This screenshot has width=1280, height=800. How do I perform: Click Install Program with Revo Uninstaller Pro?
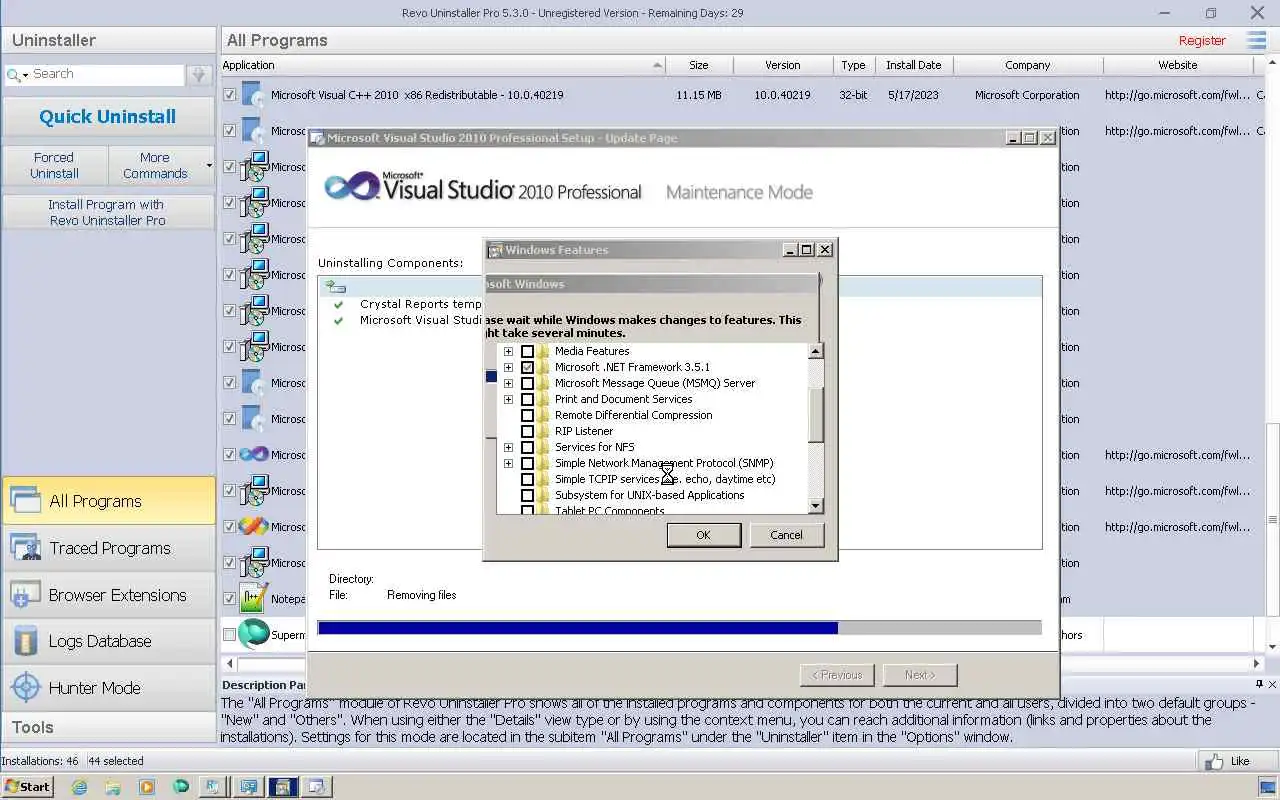tap(108, 212)
